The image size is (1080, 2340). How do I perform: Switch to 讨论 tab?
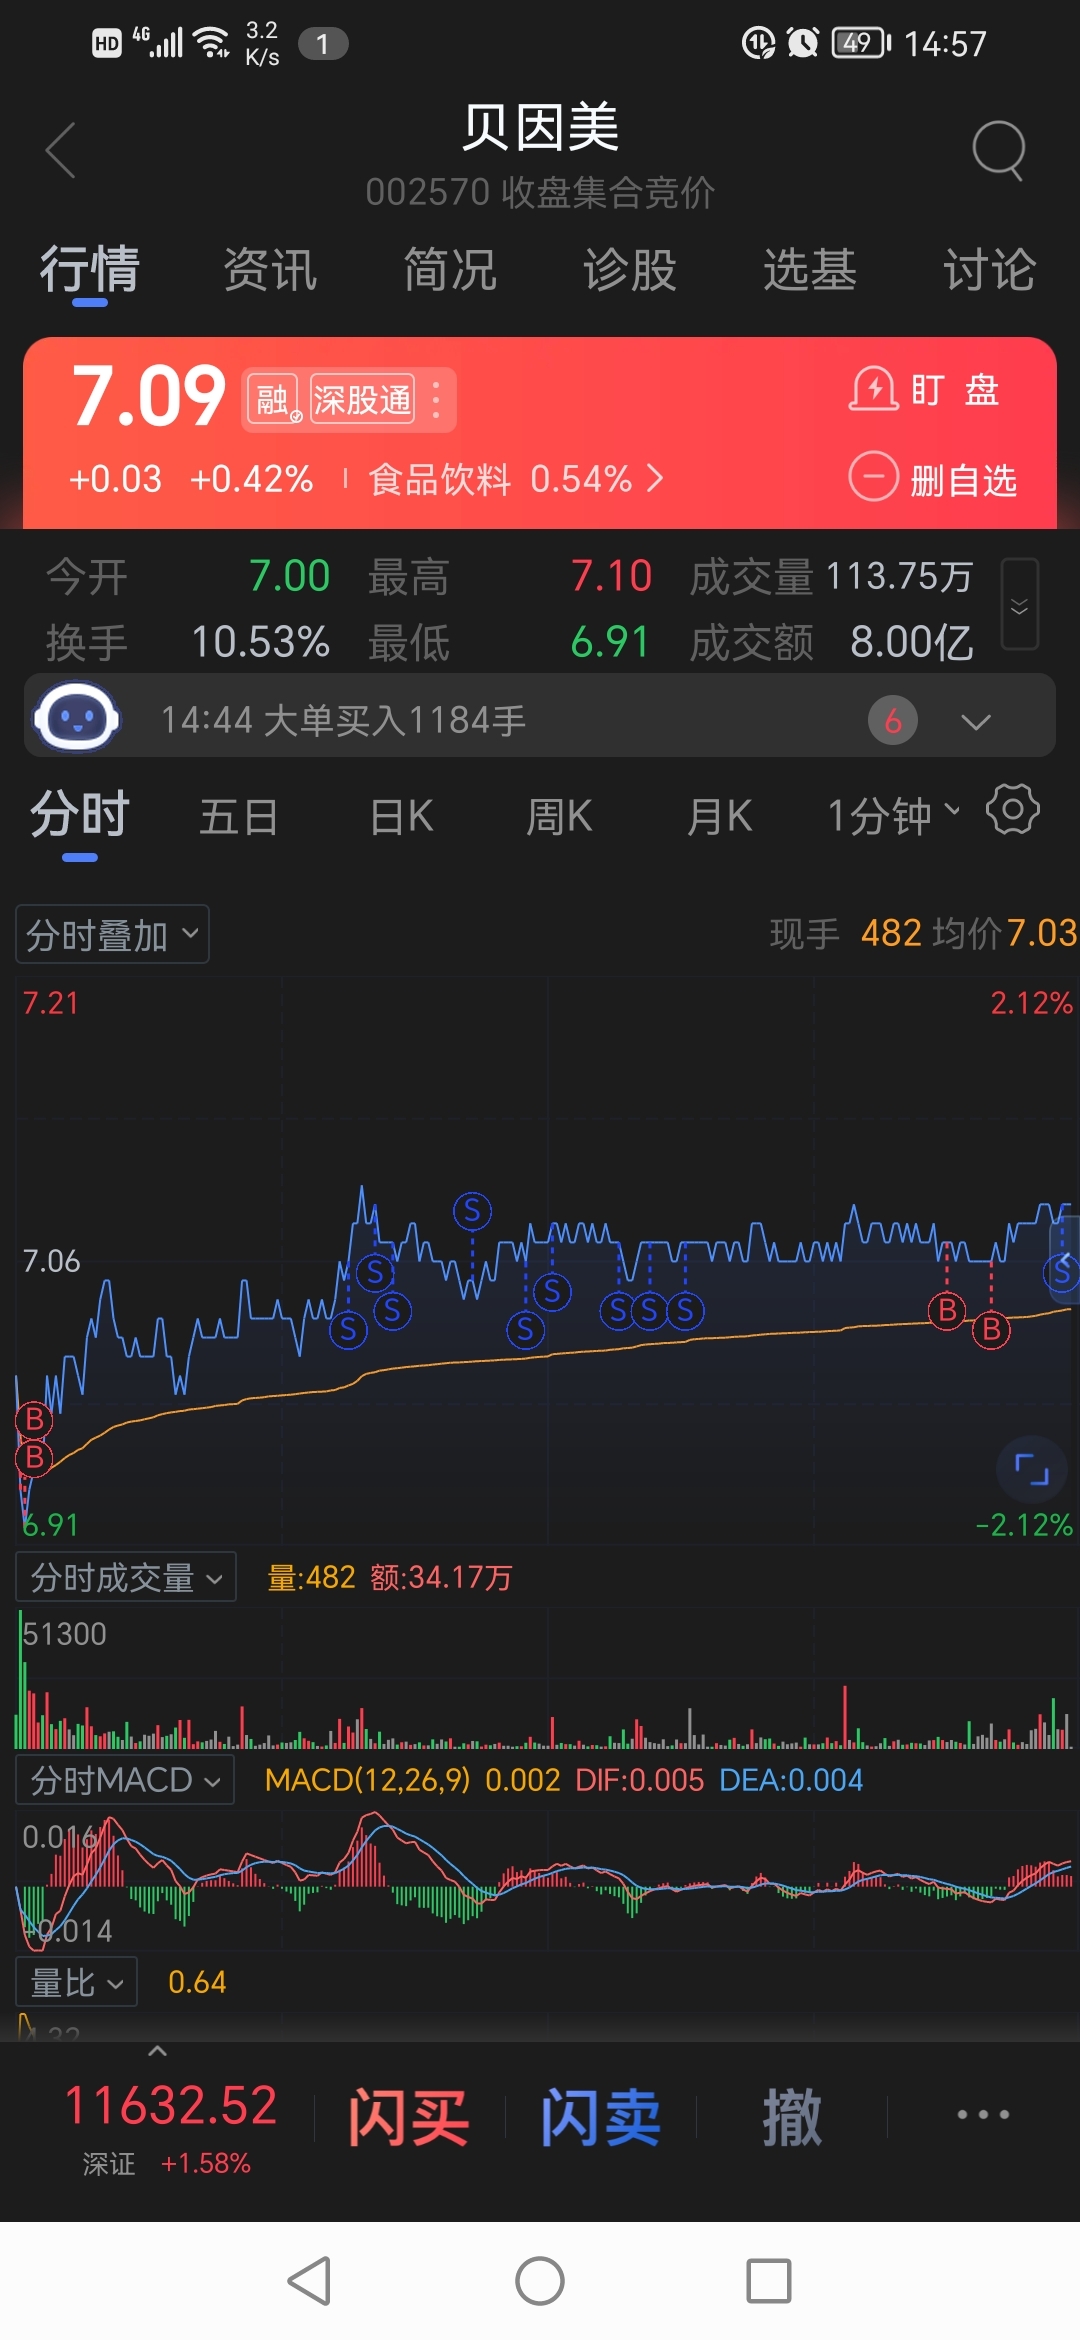pyautogui.click(x=990, y=270)
